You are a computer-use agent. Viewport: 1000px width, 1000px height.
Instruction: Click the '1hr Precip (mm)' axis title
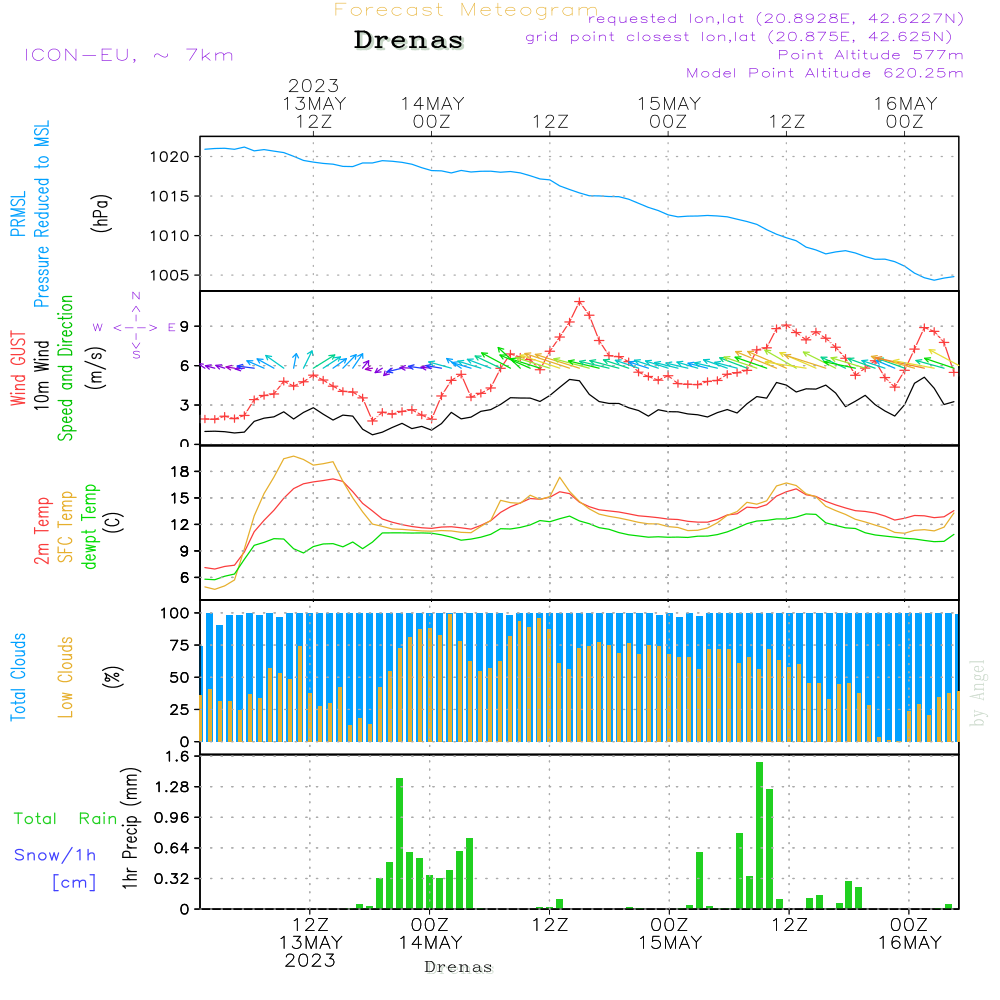tap(130, 828)
